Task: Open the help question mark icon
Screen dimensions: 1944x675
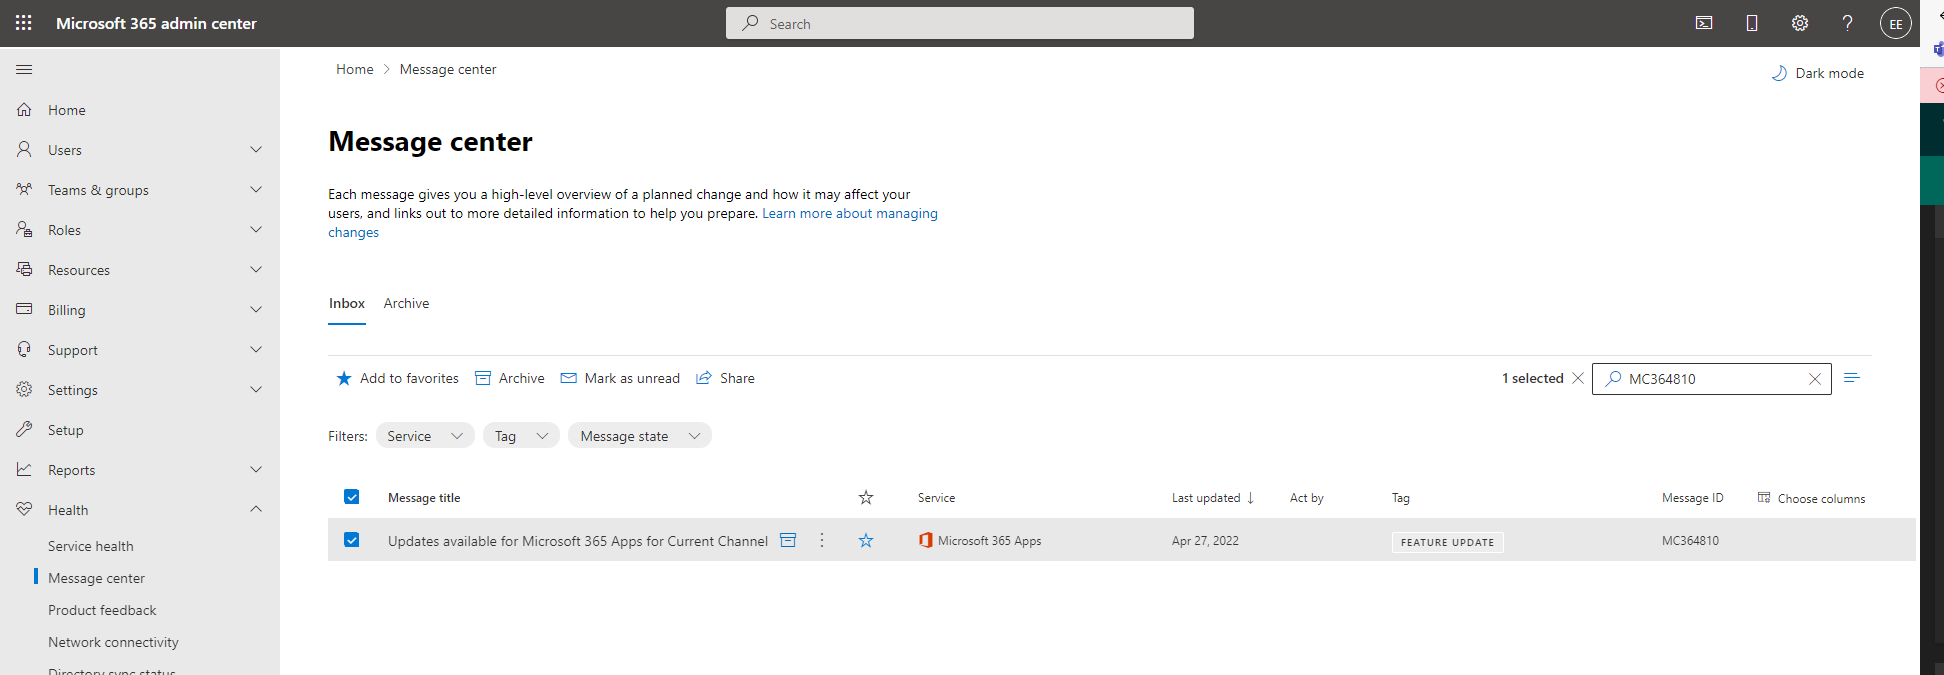Action: pyautogui.click(x=1848, y=23)
